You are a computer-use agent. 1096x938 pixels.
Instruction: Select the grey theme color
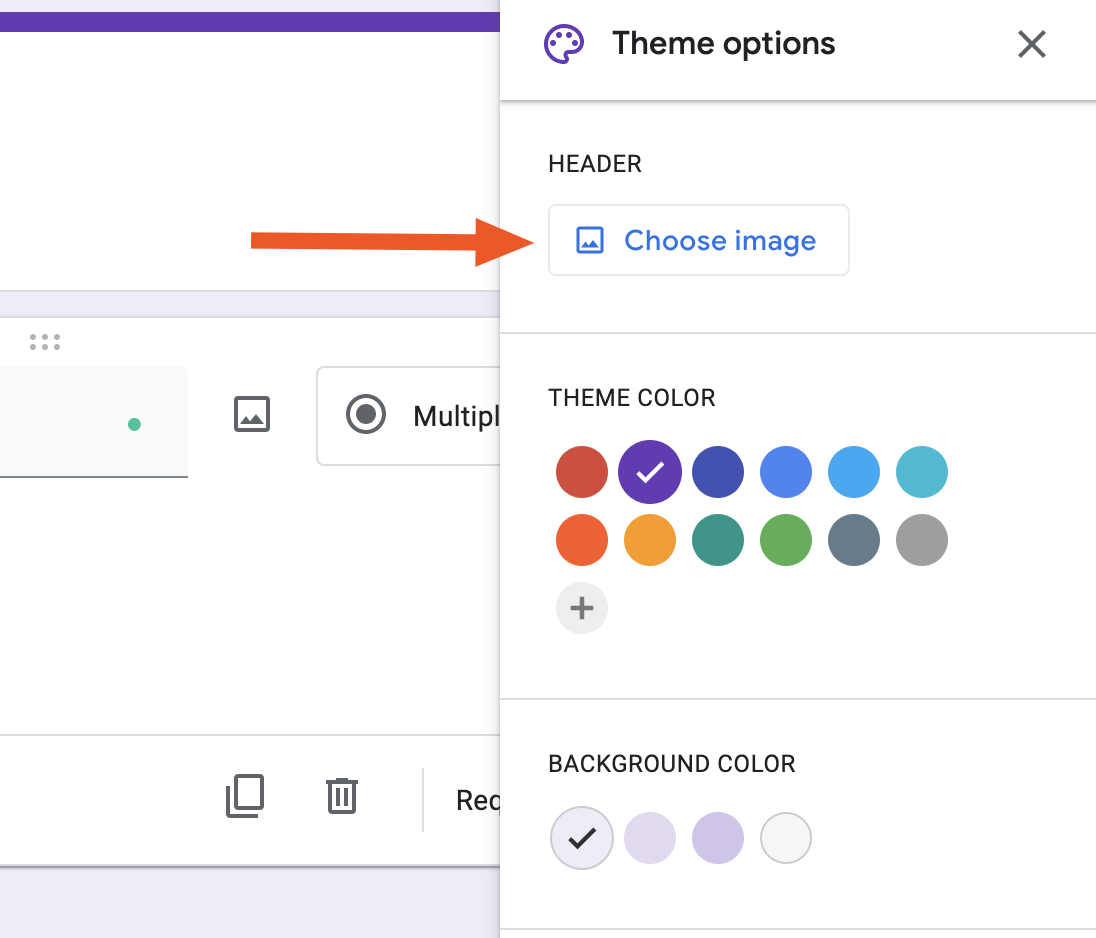pos(922,540)
